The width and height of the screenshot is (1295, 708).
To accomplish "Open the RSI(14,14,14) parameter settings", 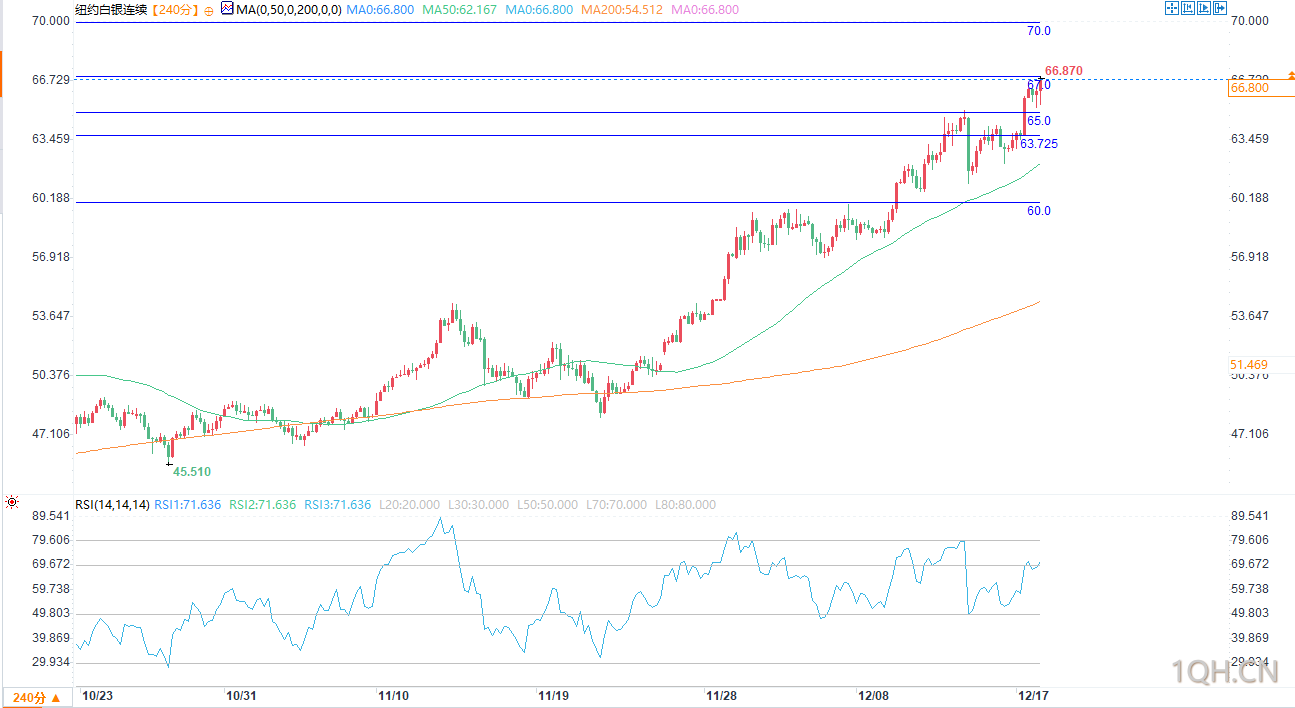I will [112, 505].
